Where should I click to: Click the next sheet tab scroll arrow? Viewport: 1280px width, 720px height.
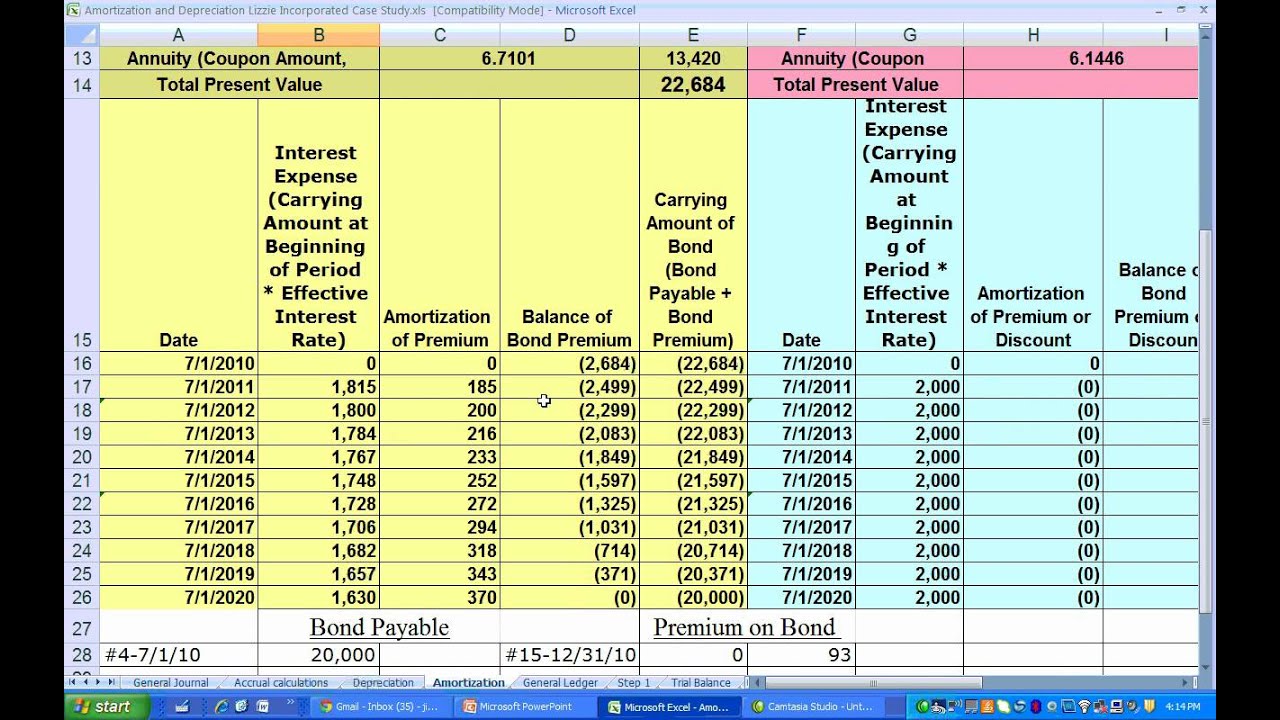tap(98, 682)
